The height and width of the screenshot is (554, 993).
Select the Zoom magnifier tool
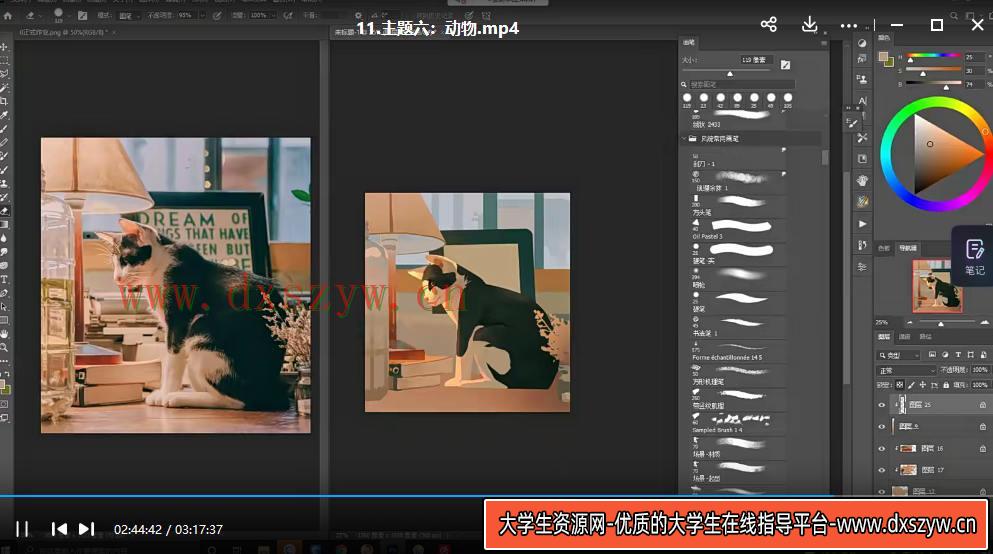tap(4, 348)
